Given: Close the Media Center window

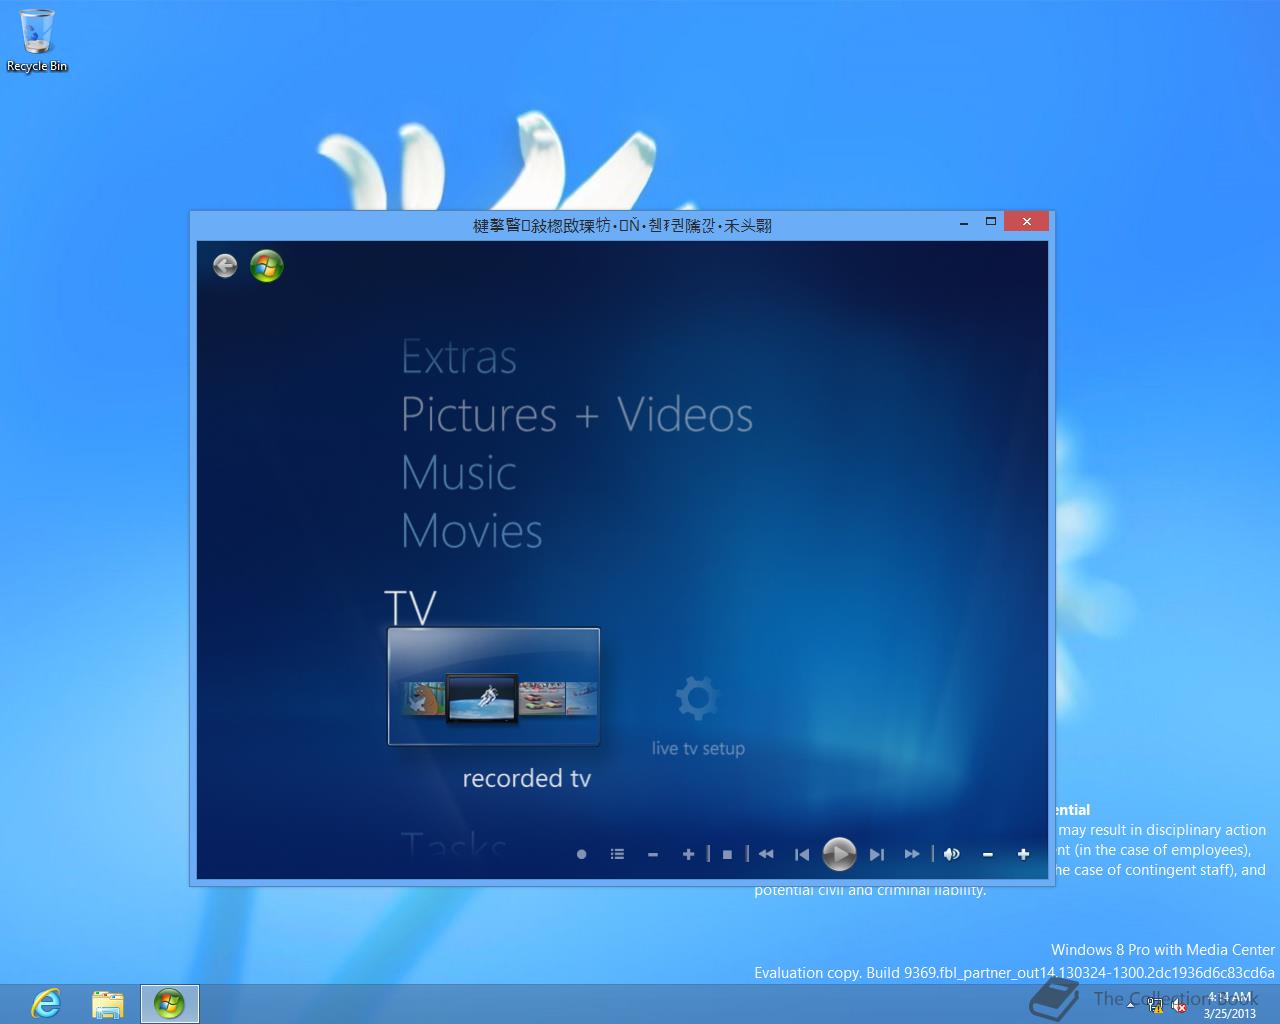Looking at the screenshot, I should [1026, 222].
